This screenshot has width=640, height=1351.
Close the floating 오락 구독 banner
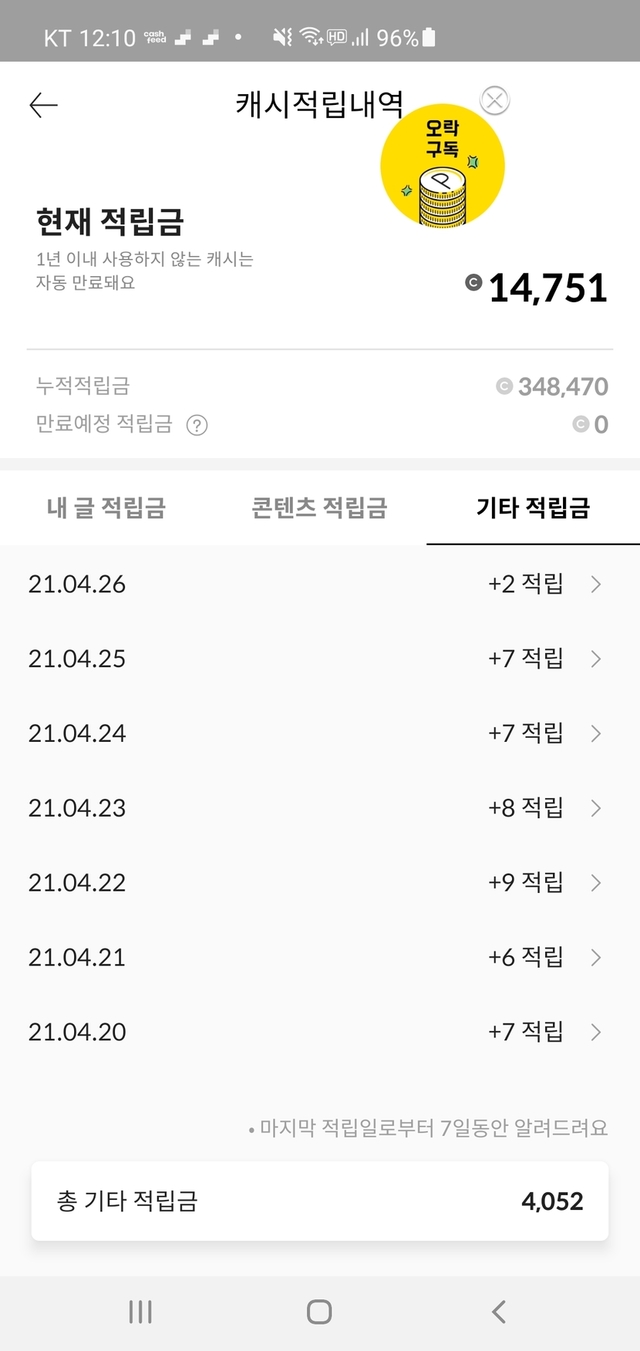tap(495, 100)
